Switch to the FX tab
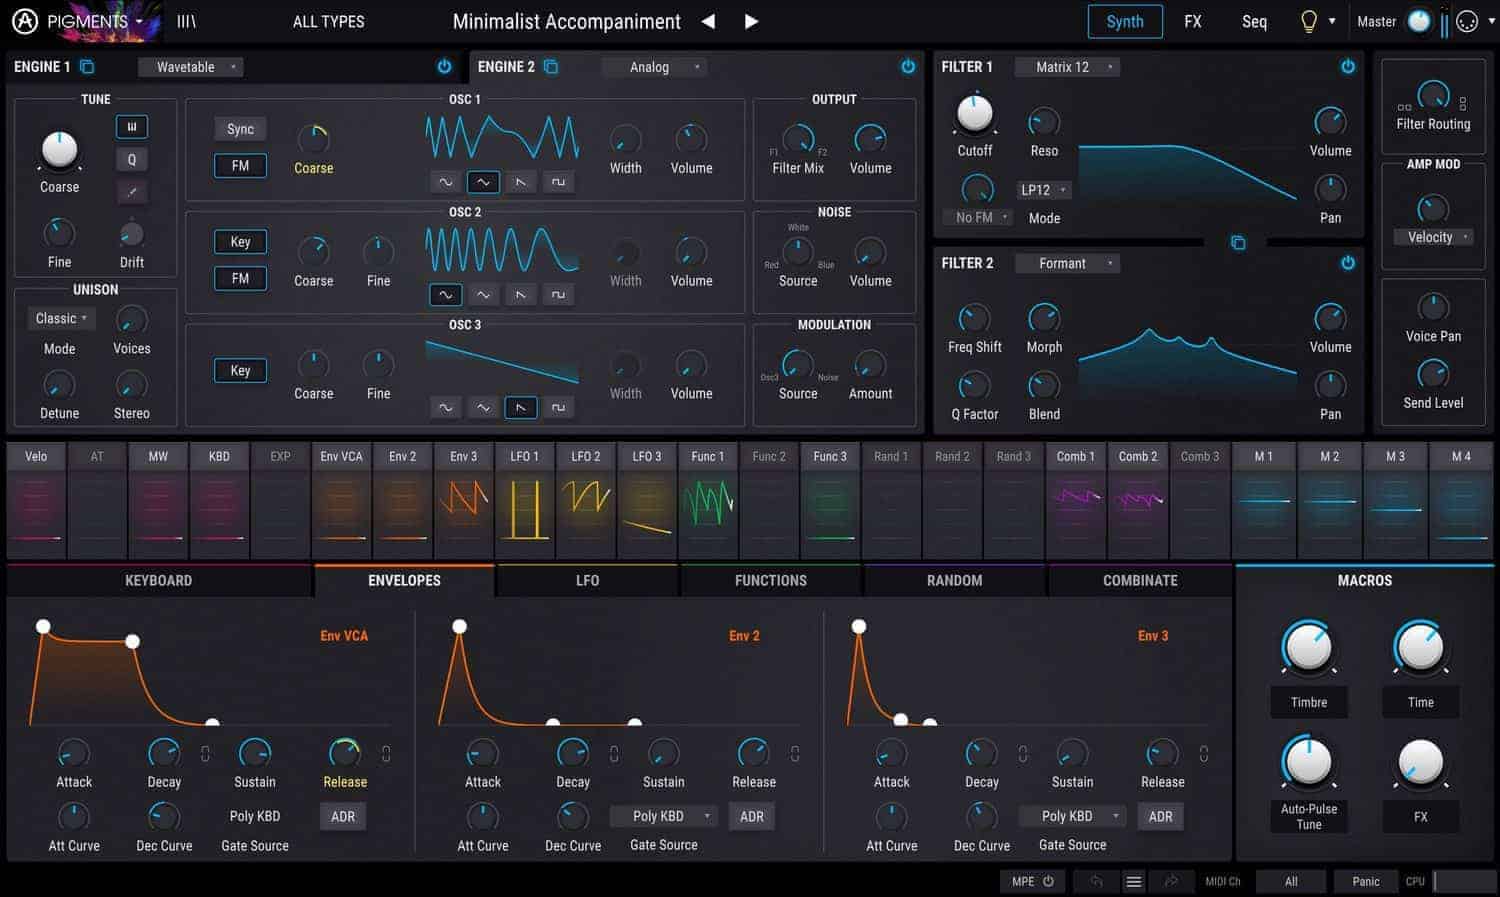1500x897 pixels. pyautogui.click(x=1192, y=21)
